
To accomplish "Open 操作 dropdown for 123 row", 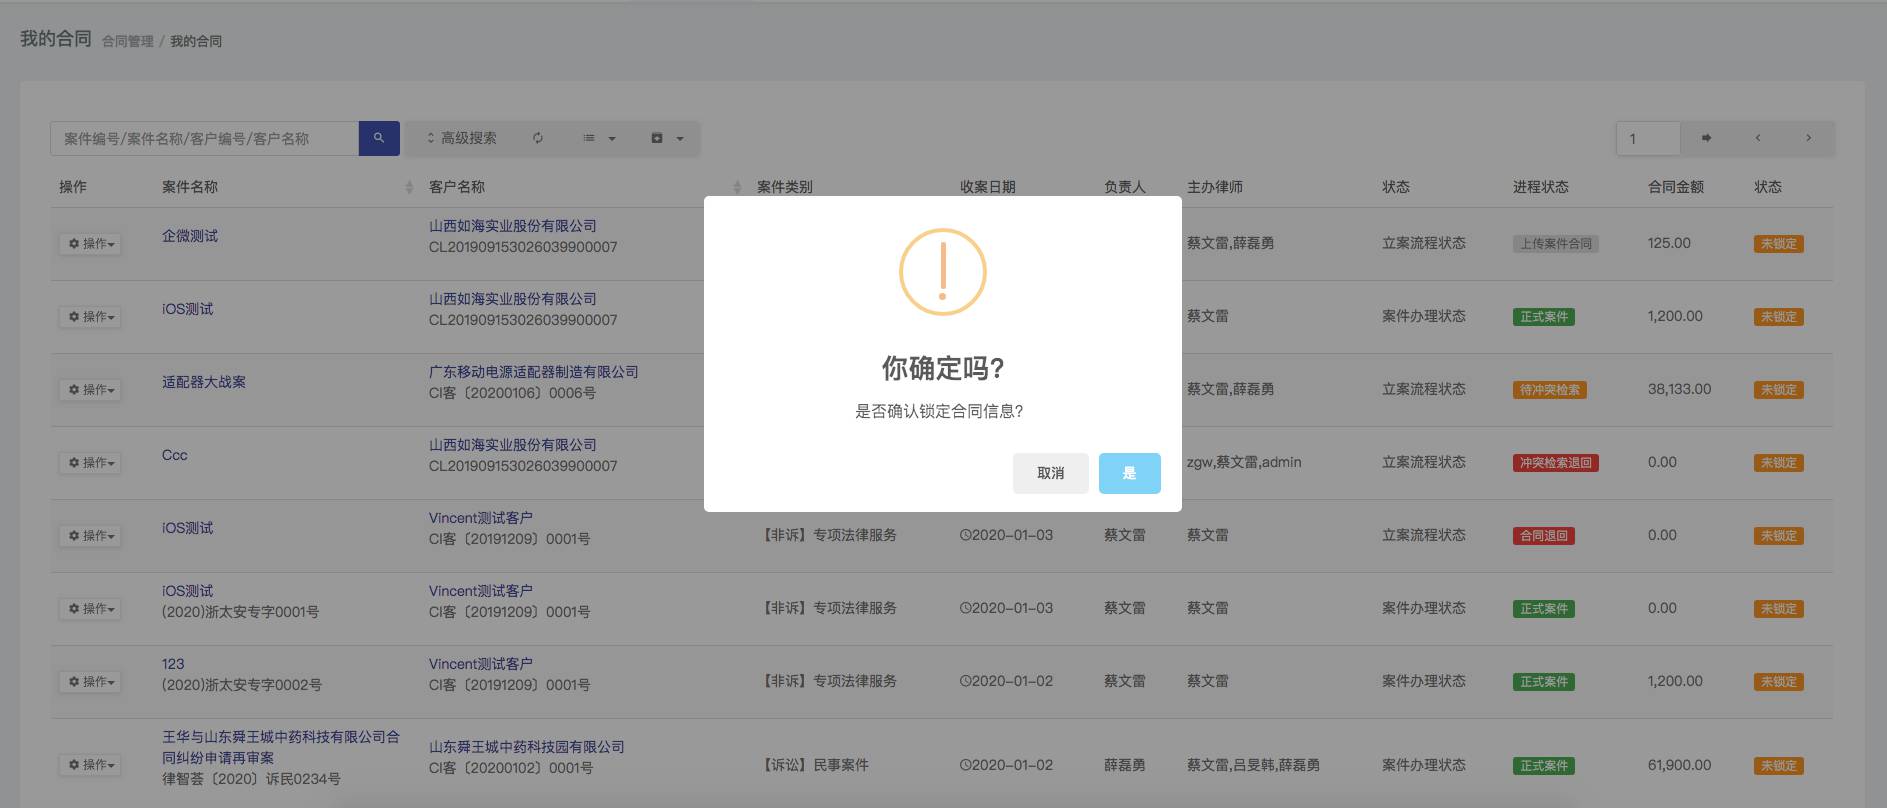I will 91,682.
